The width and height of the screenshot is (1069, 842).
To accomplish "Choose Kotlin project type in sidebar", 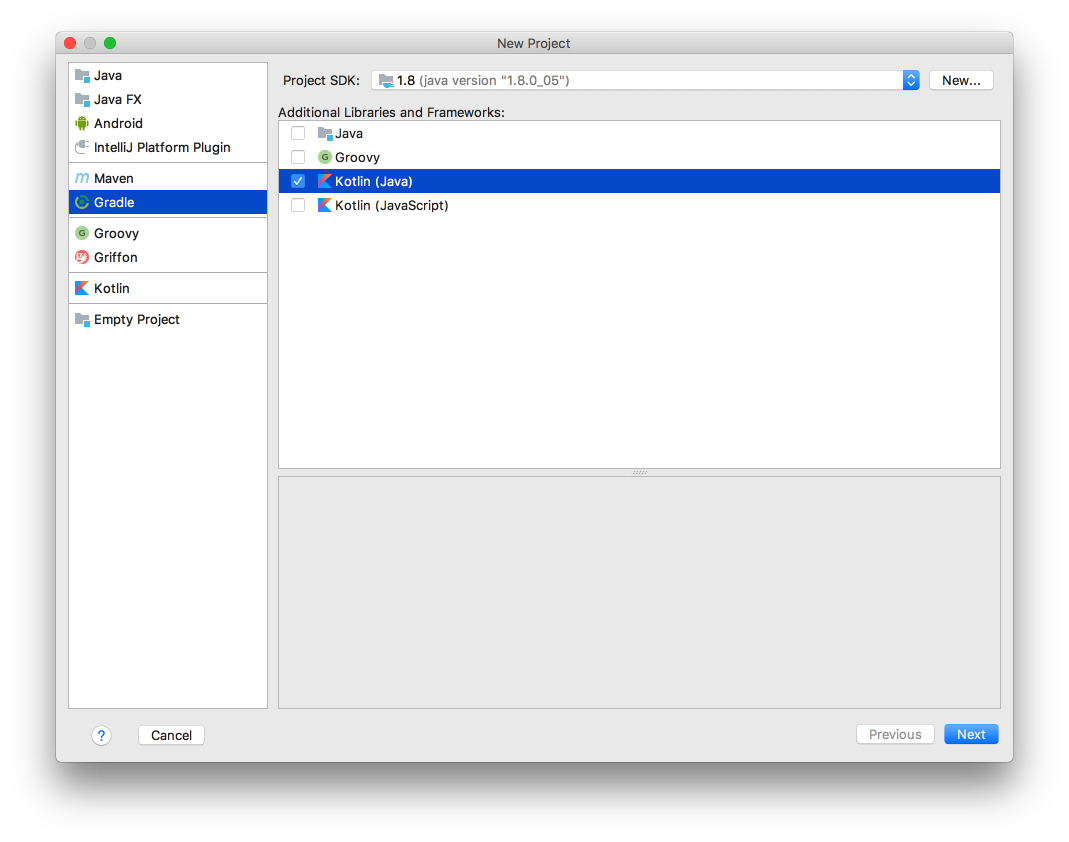I will (x=168, y=288).
